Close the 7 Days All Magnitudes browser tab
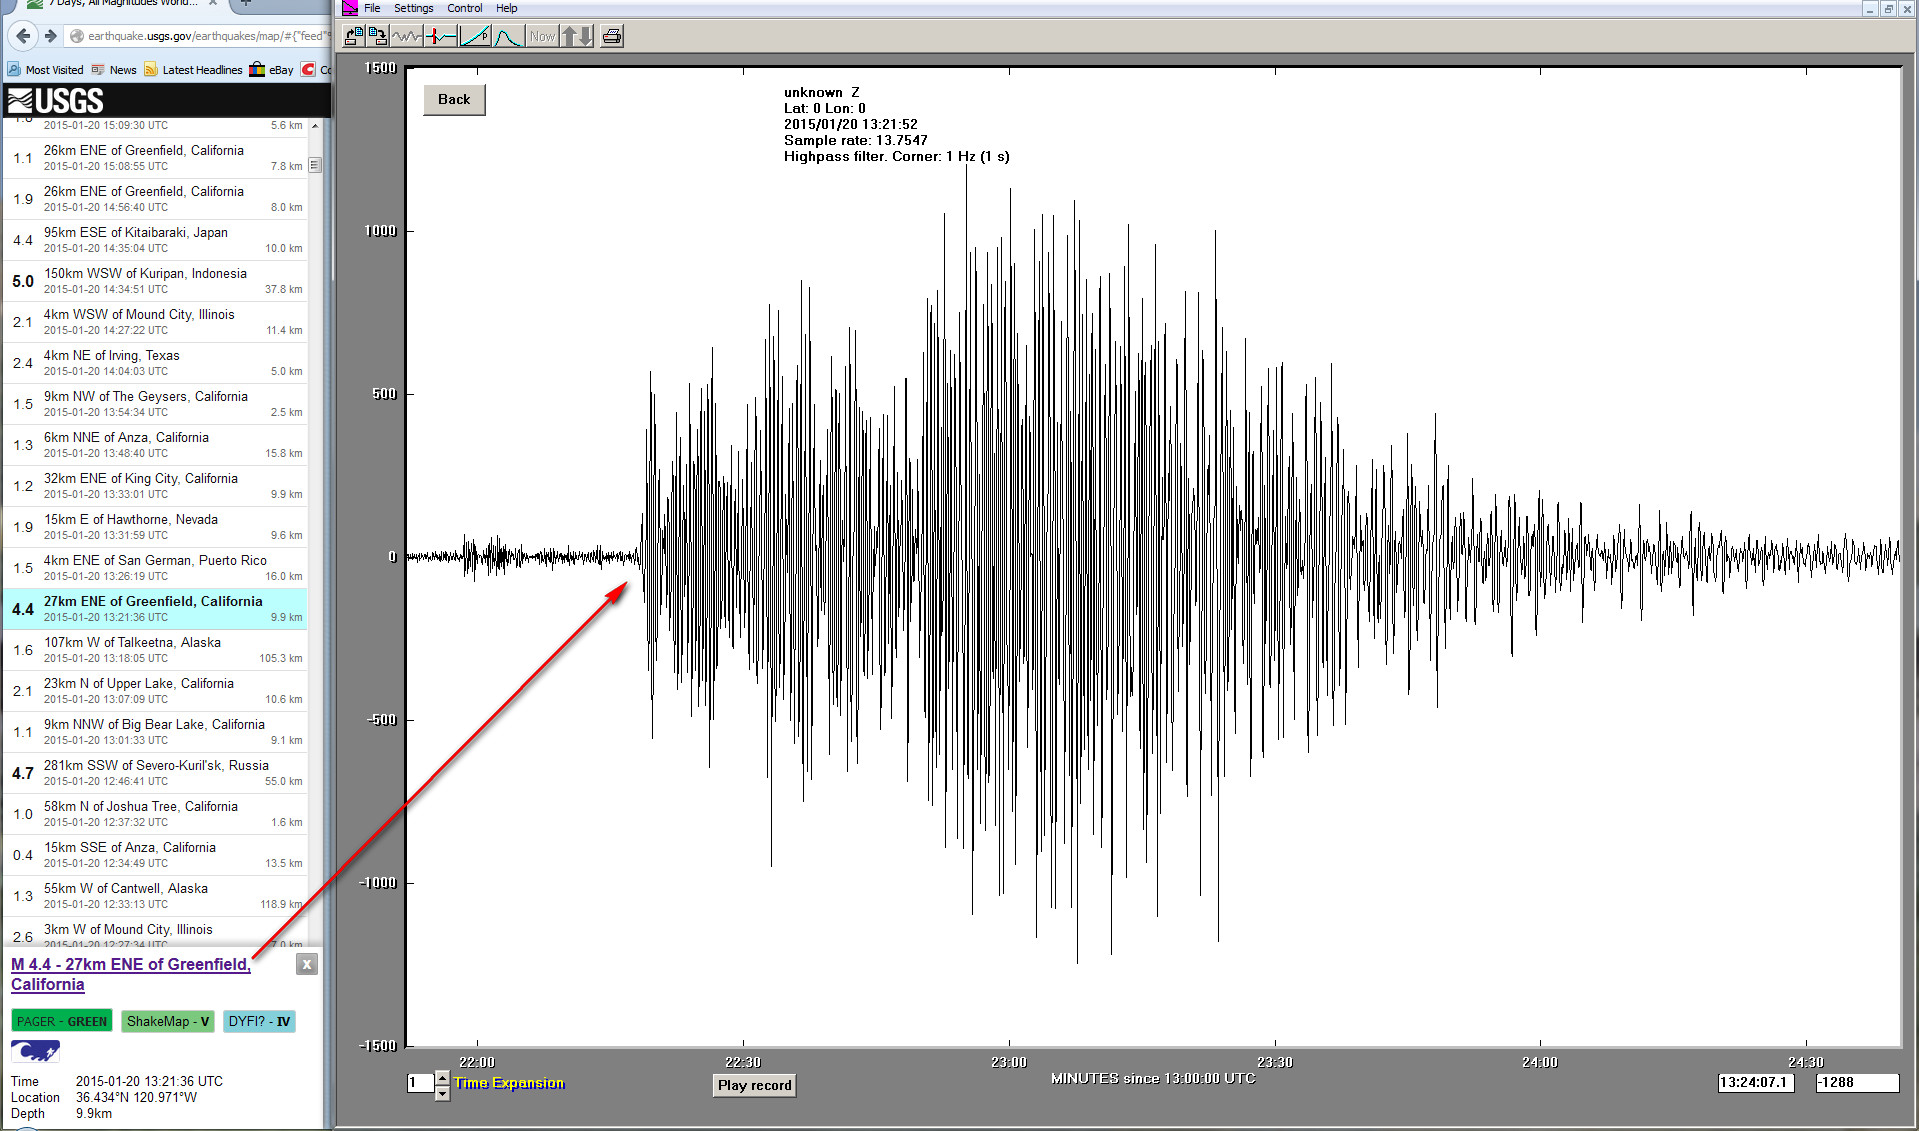 pyautogui.click(x=212, y=3)
